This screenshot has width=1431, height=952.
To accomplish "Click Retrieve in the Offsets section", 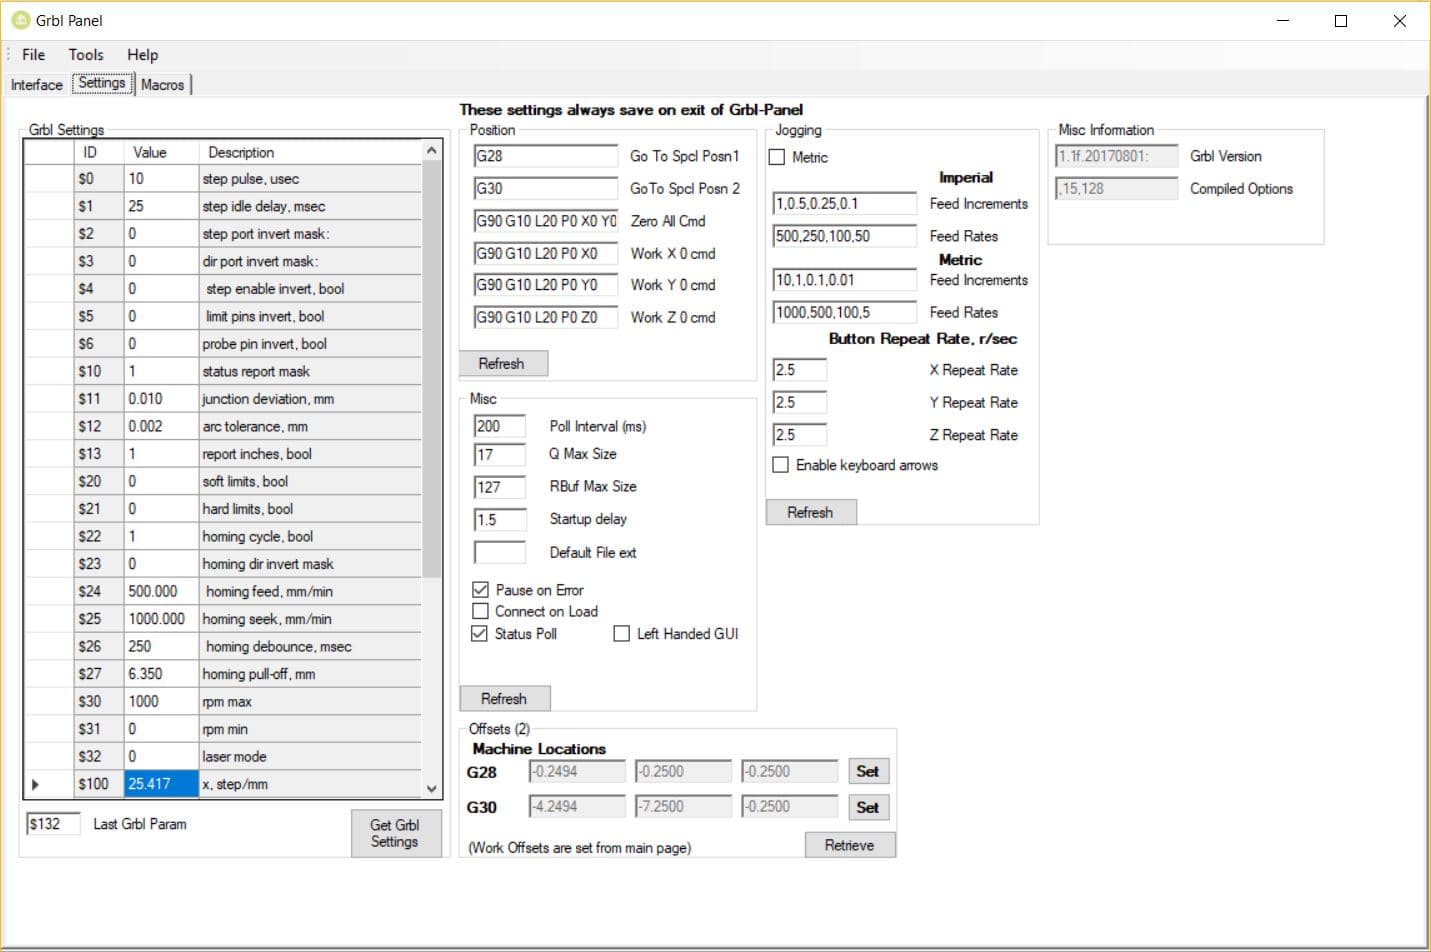I will (849, 844).
